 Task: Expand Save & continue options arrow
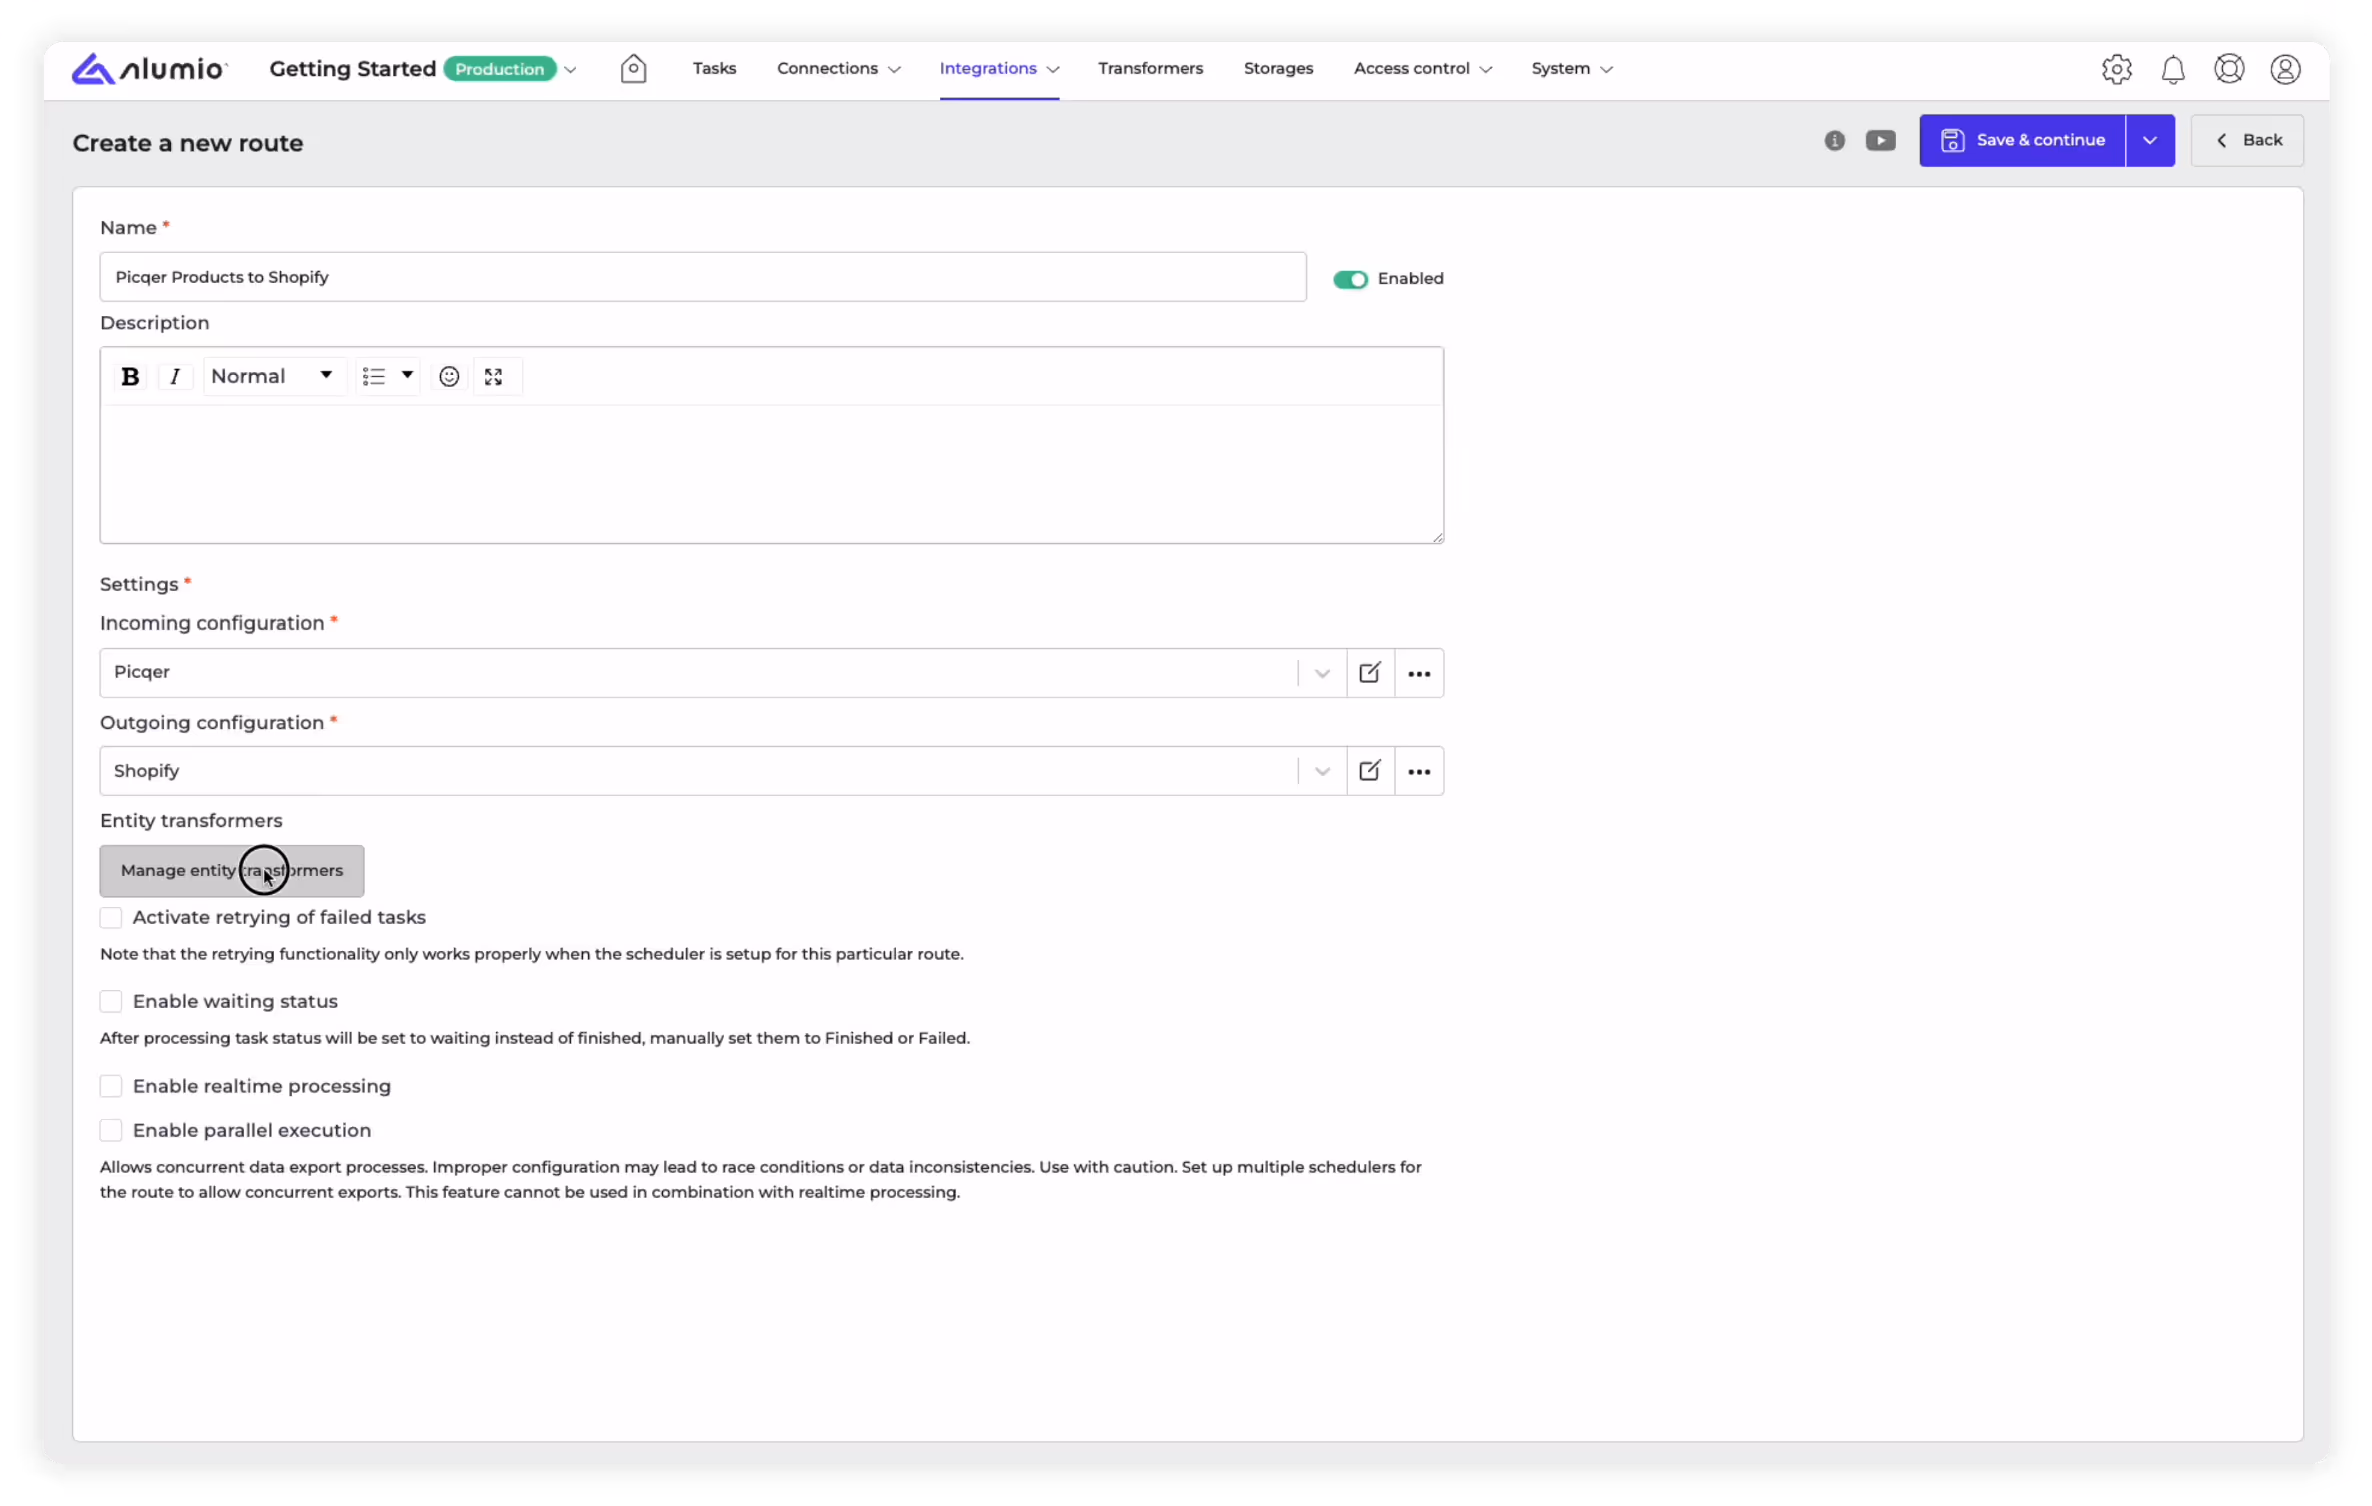click(x=2149, y=141)
